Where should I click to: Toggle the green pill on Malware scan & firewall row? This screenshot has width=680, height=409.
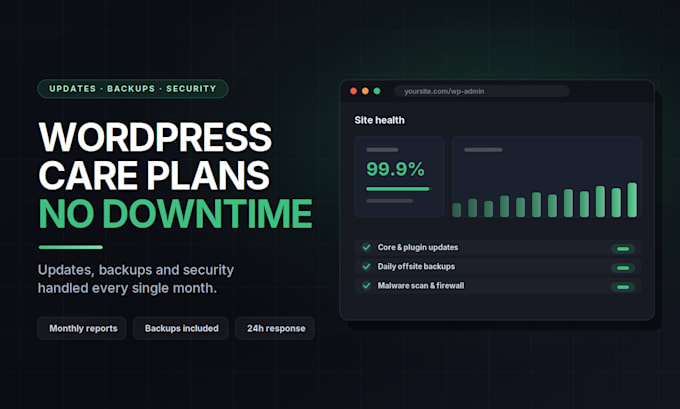pos(623,287)
